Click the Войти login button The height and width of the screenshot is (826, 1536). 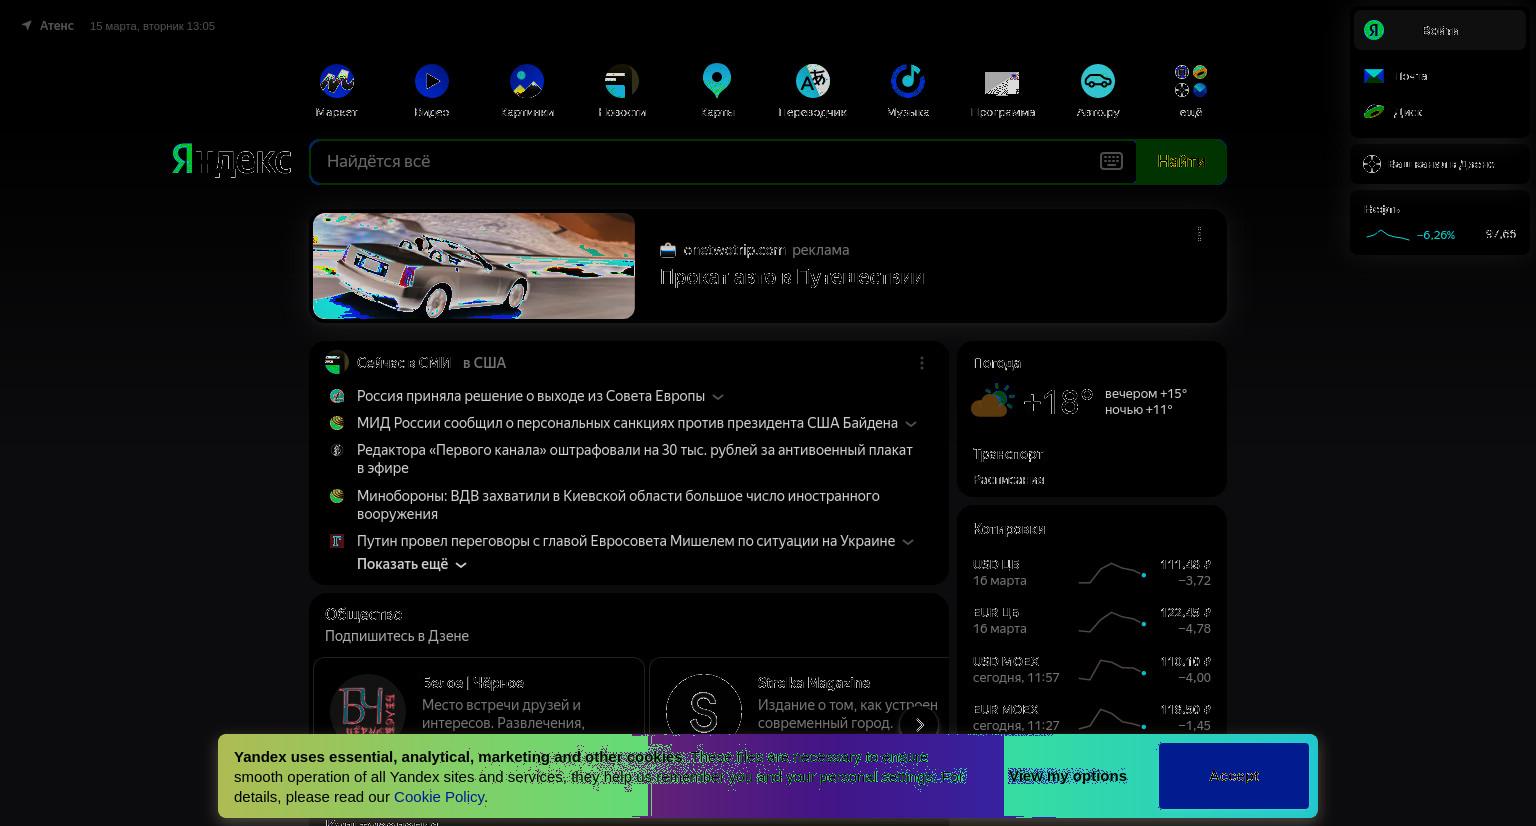pos(1439,30)
